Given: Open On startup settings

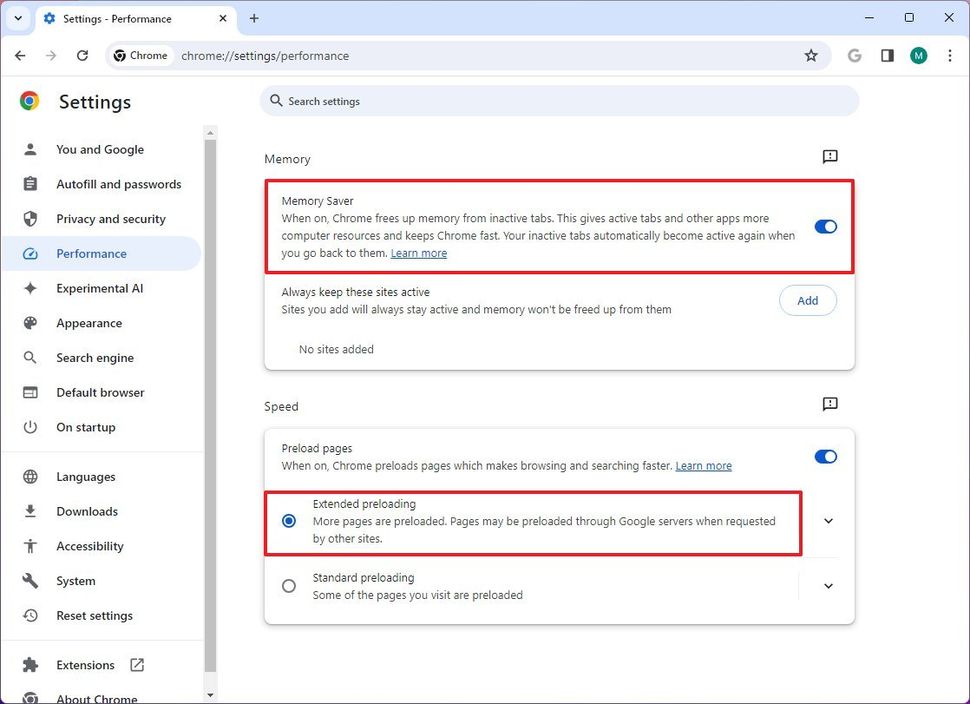Looking at the screenshot, I should [83, 427].
